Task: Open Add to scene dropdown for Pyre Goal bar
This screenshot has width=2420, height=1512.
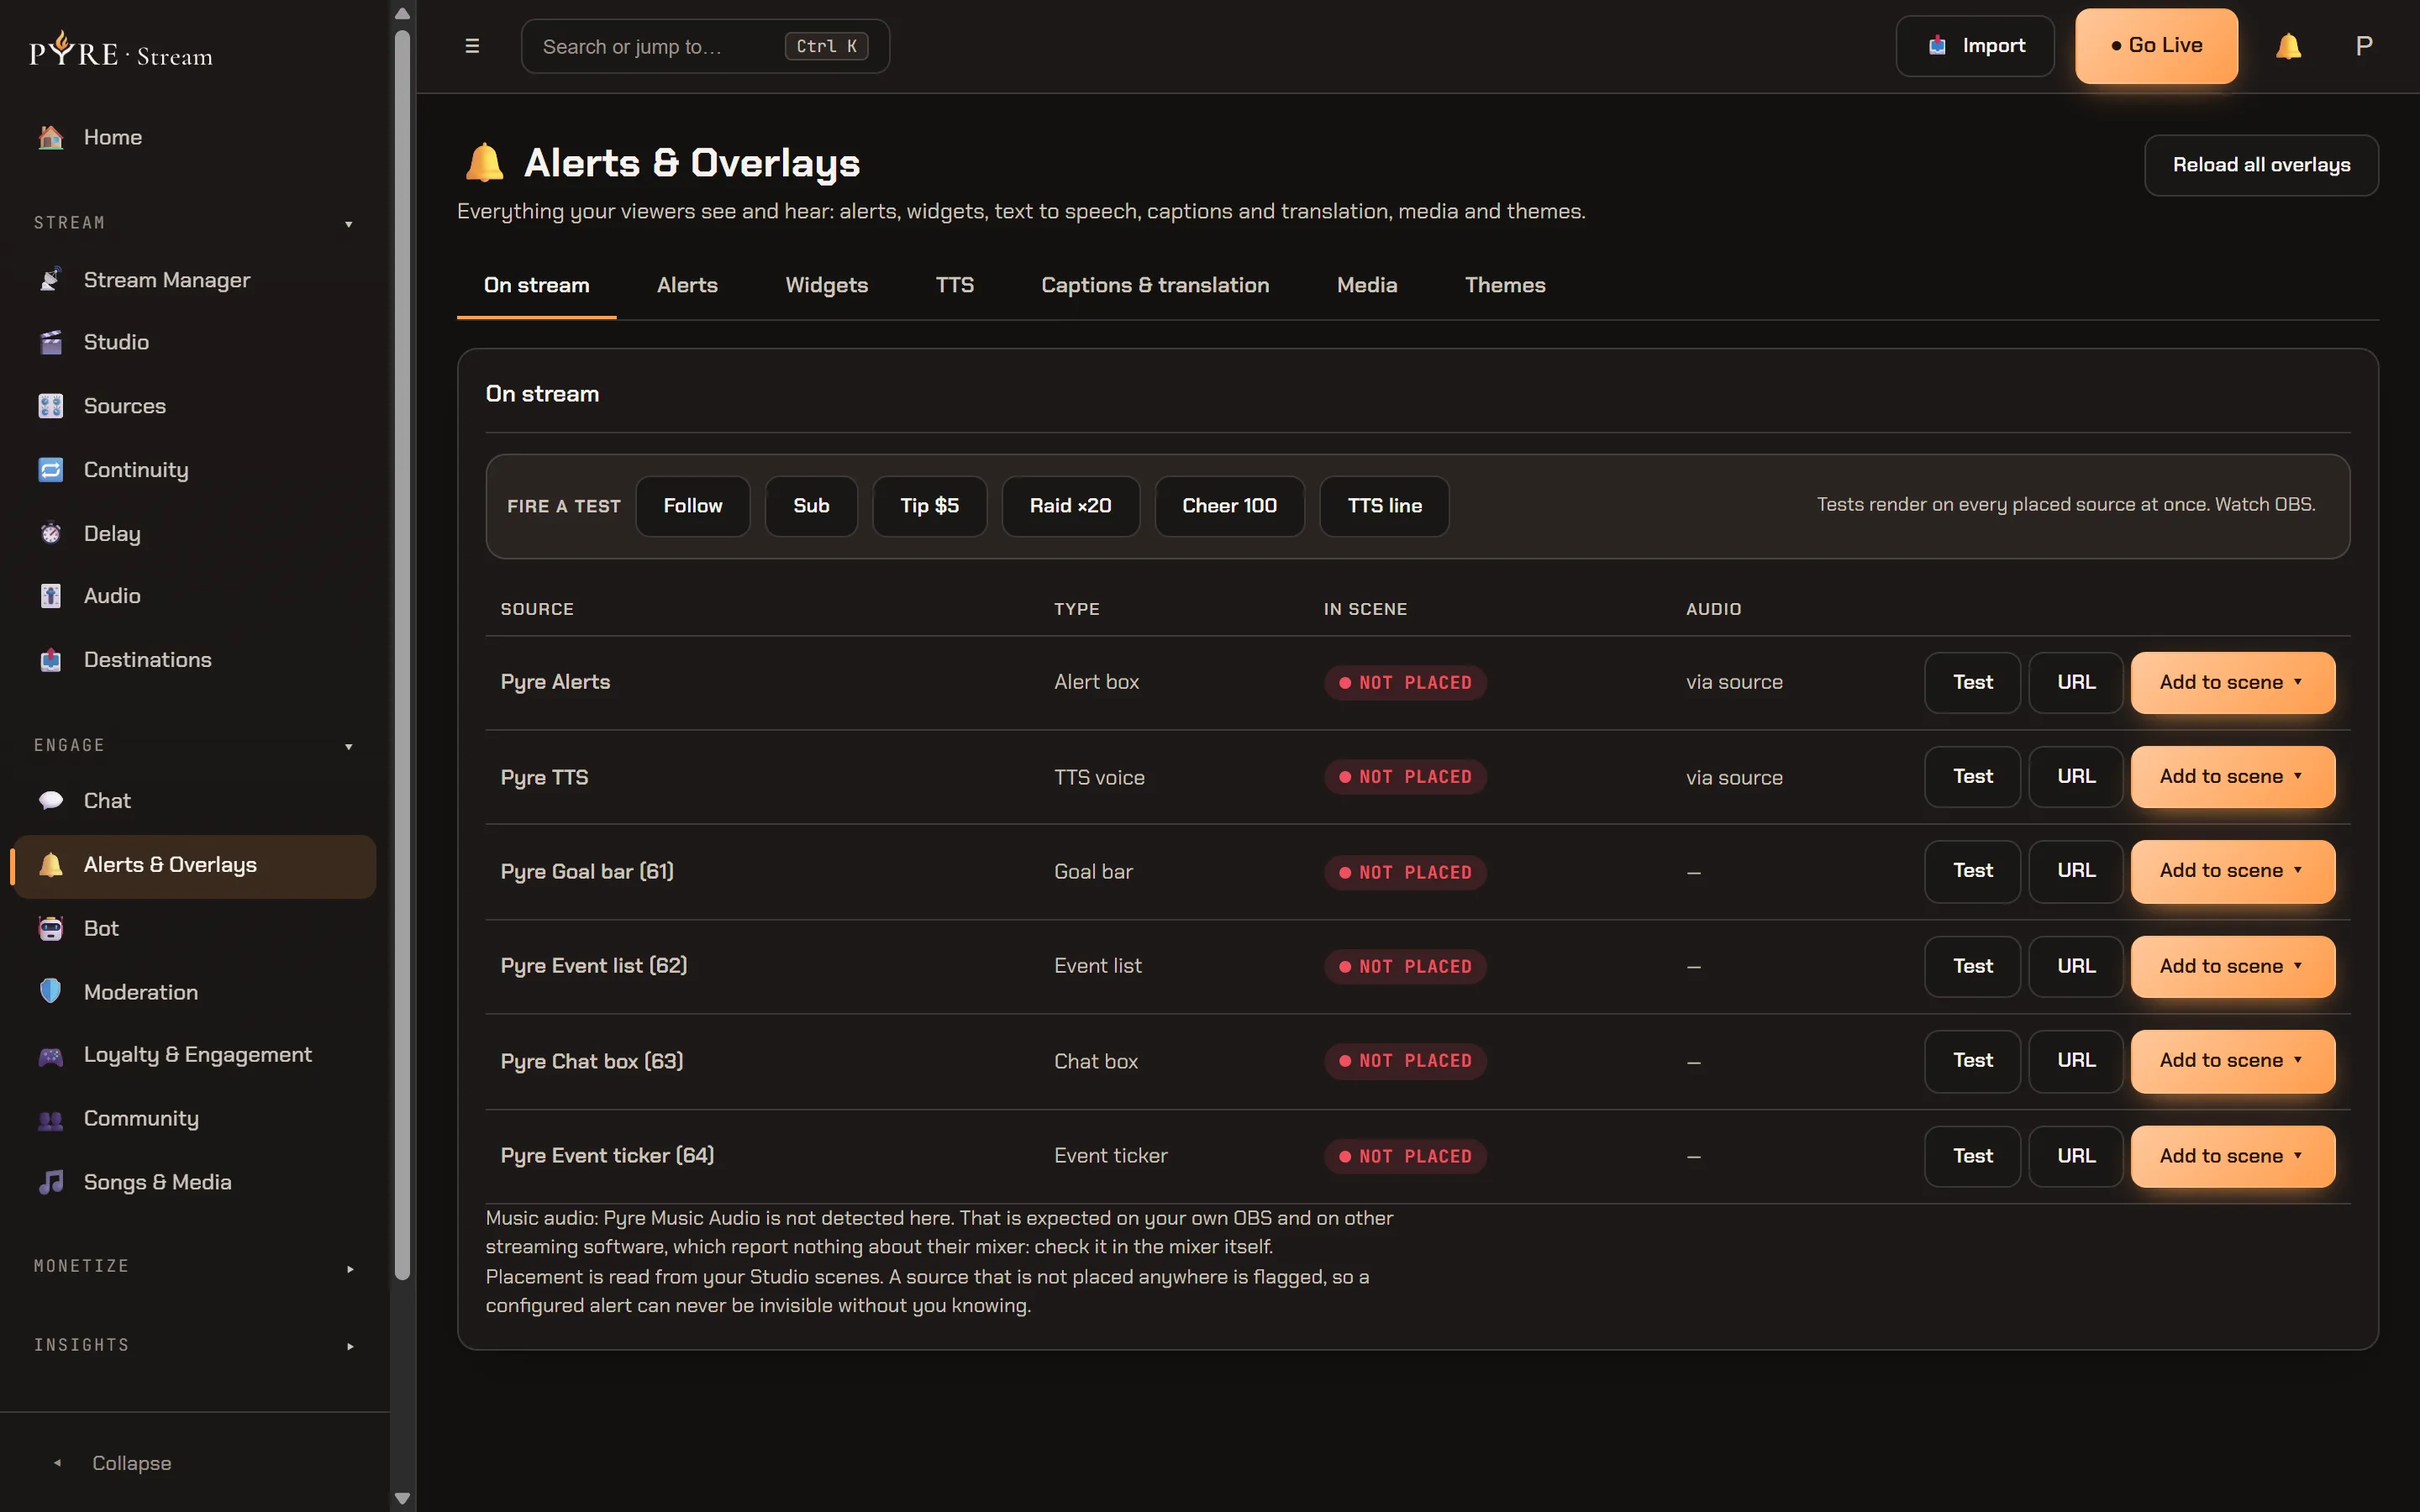Action: pyautogui.click(x=2233, y=871)
